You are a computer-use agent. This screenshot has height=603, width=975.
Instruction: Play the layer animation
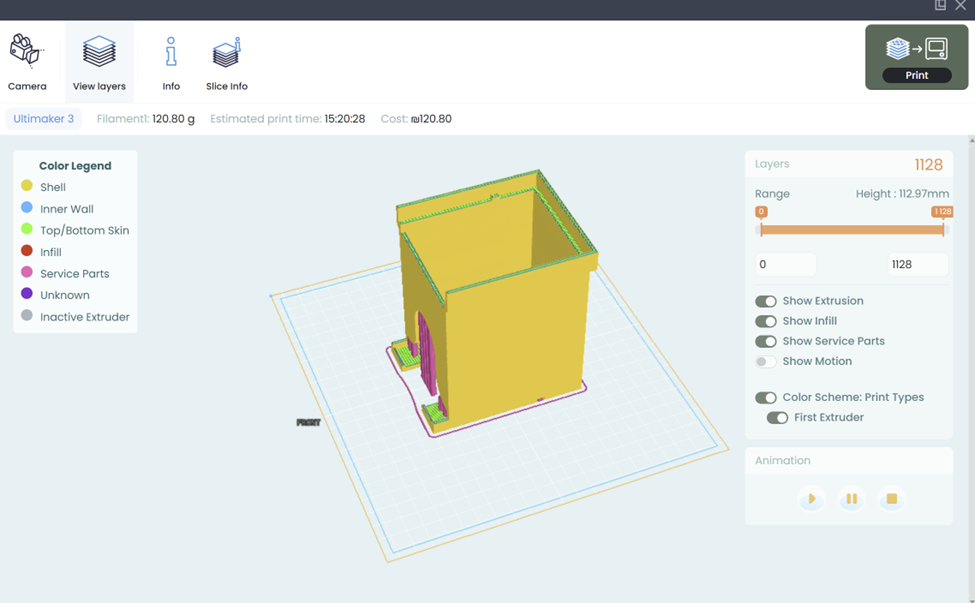(x=811, y=499)
